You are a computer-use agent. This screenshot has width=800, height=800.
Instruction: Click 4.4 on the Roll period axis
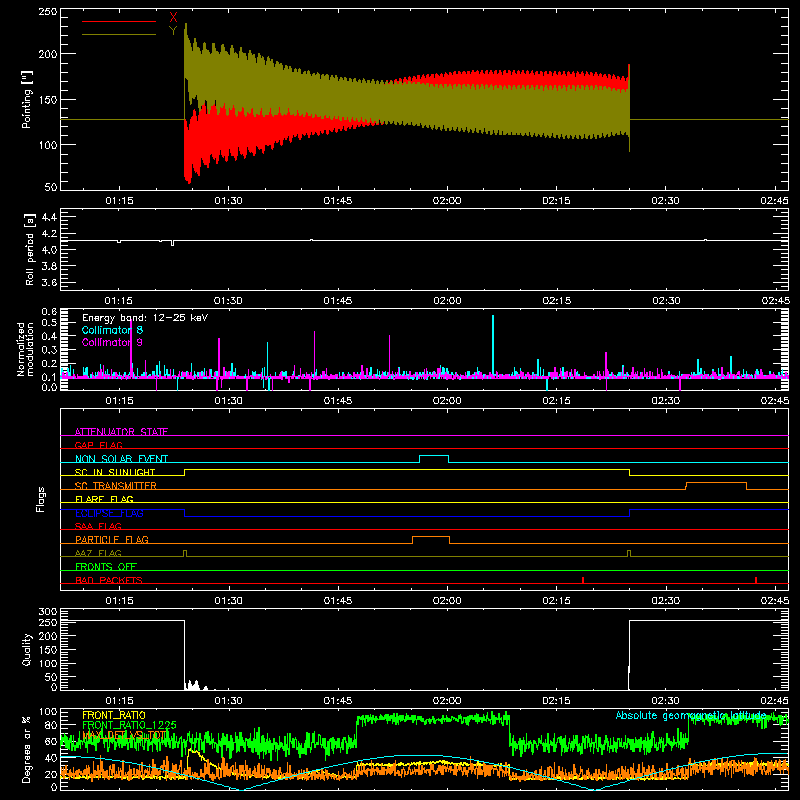(49, 217)
